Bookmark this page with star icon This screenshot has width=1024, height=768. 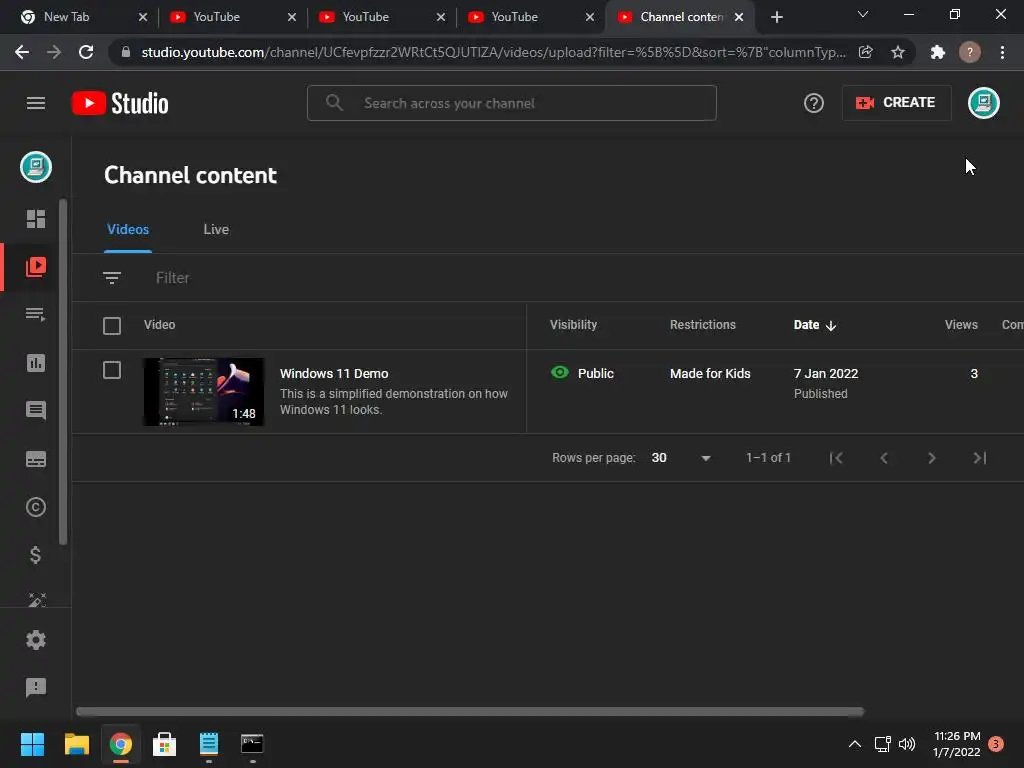pyautogui.click(x=898, y=52)
